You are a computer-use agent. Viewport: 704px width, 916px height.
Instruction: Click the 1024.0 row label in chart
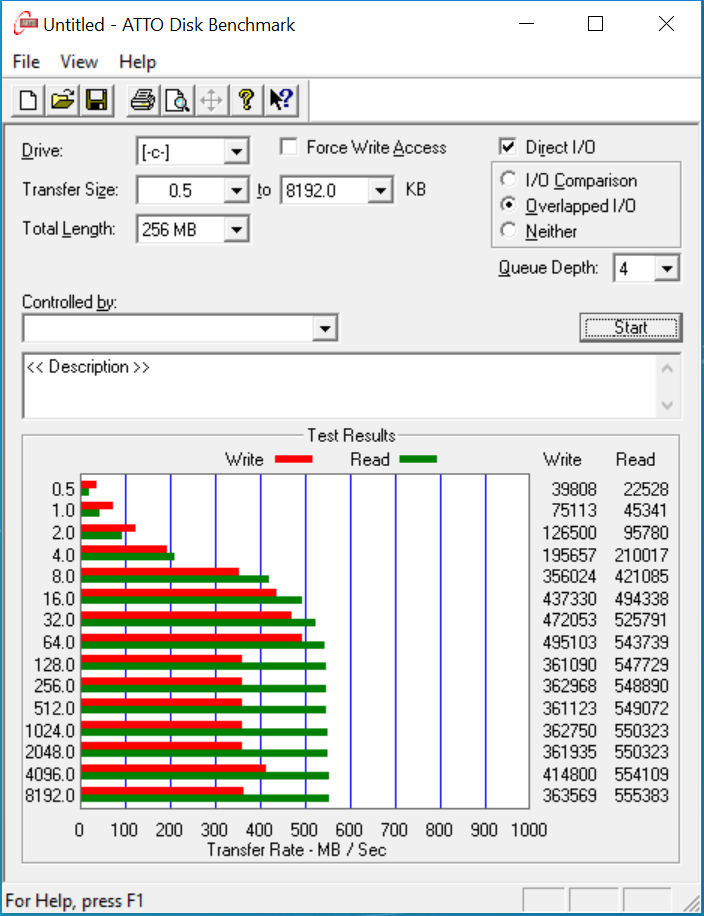click(50, 731)
